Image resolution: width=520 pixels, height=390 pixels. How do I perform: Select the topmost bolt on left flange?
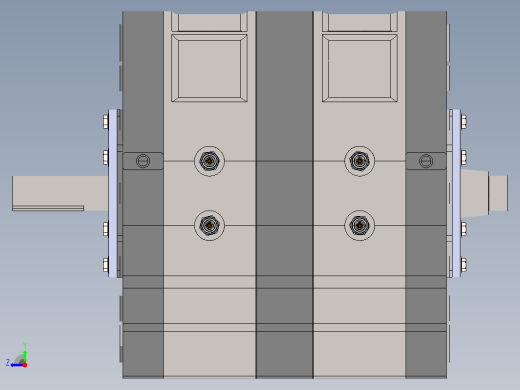[106, 122]
